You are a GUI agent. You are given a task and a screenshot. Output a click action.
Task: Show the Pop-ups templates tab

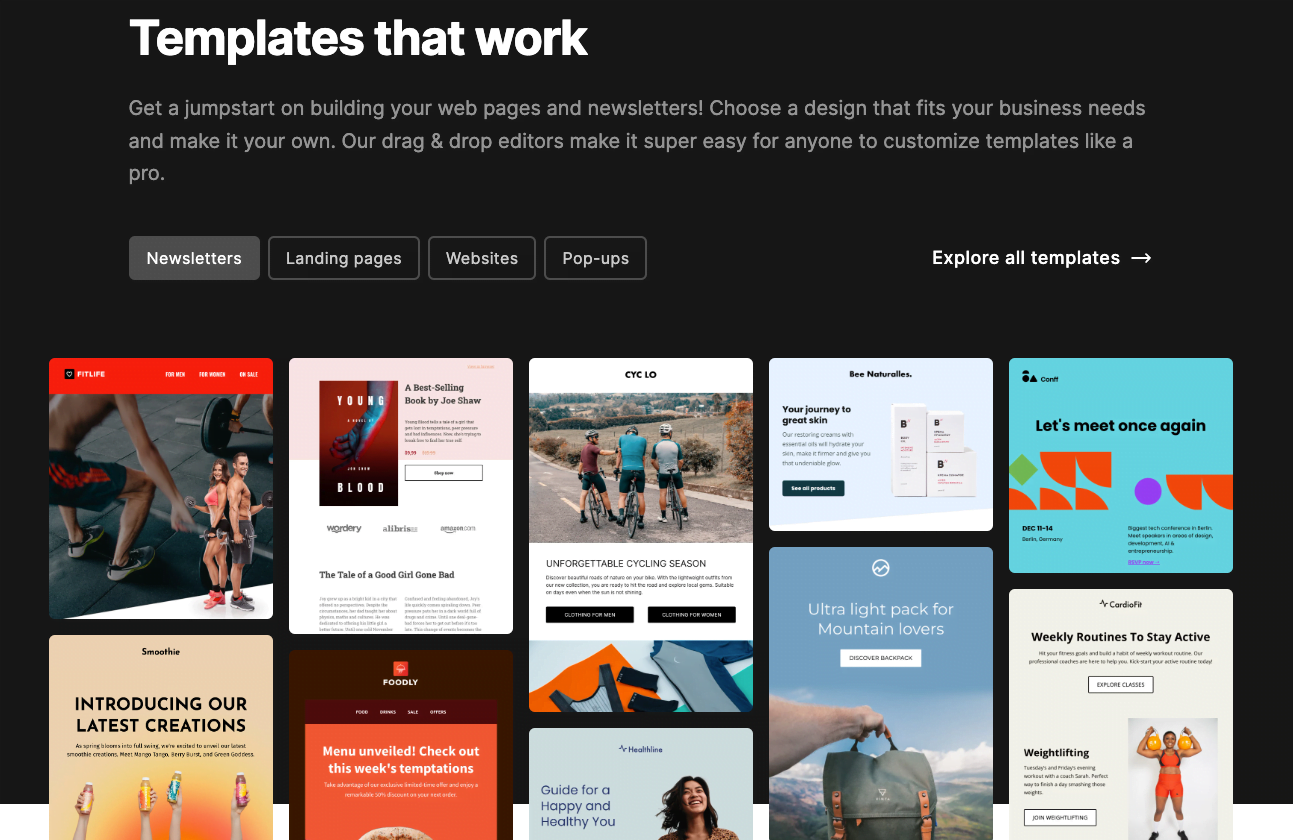(x=595, y=258)
